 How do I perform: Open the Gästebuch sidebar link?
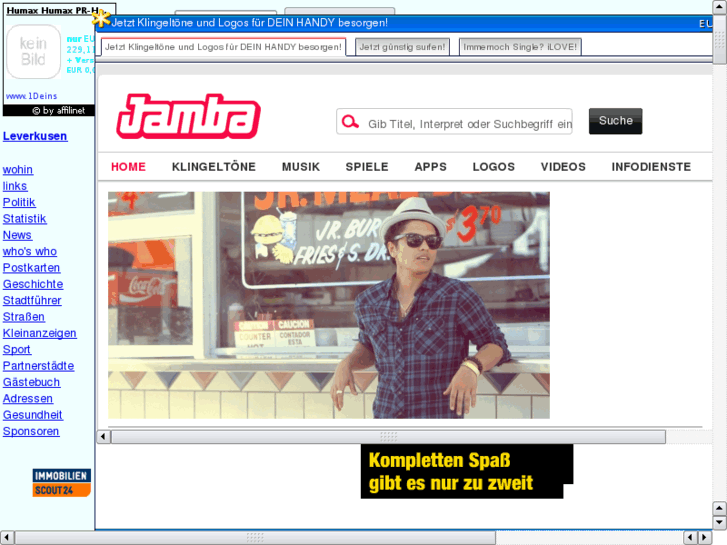[x=32, y=382]
